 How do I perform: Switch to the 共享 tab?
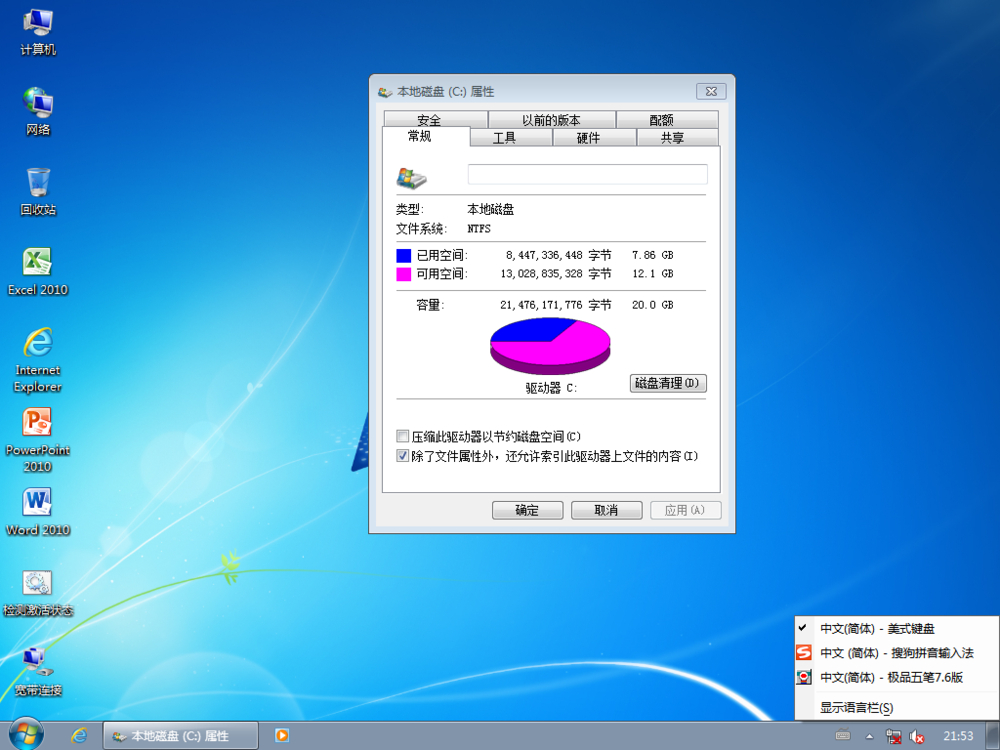click(x=677, y=137)
